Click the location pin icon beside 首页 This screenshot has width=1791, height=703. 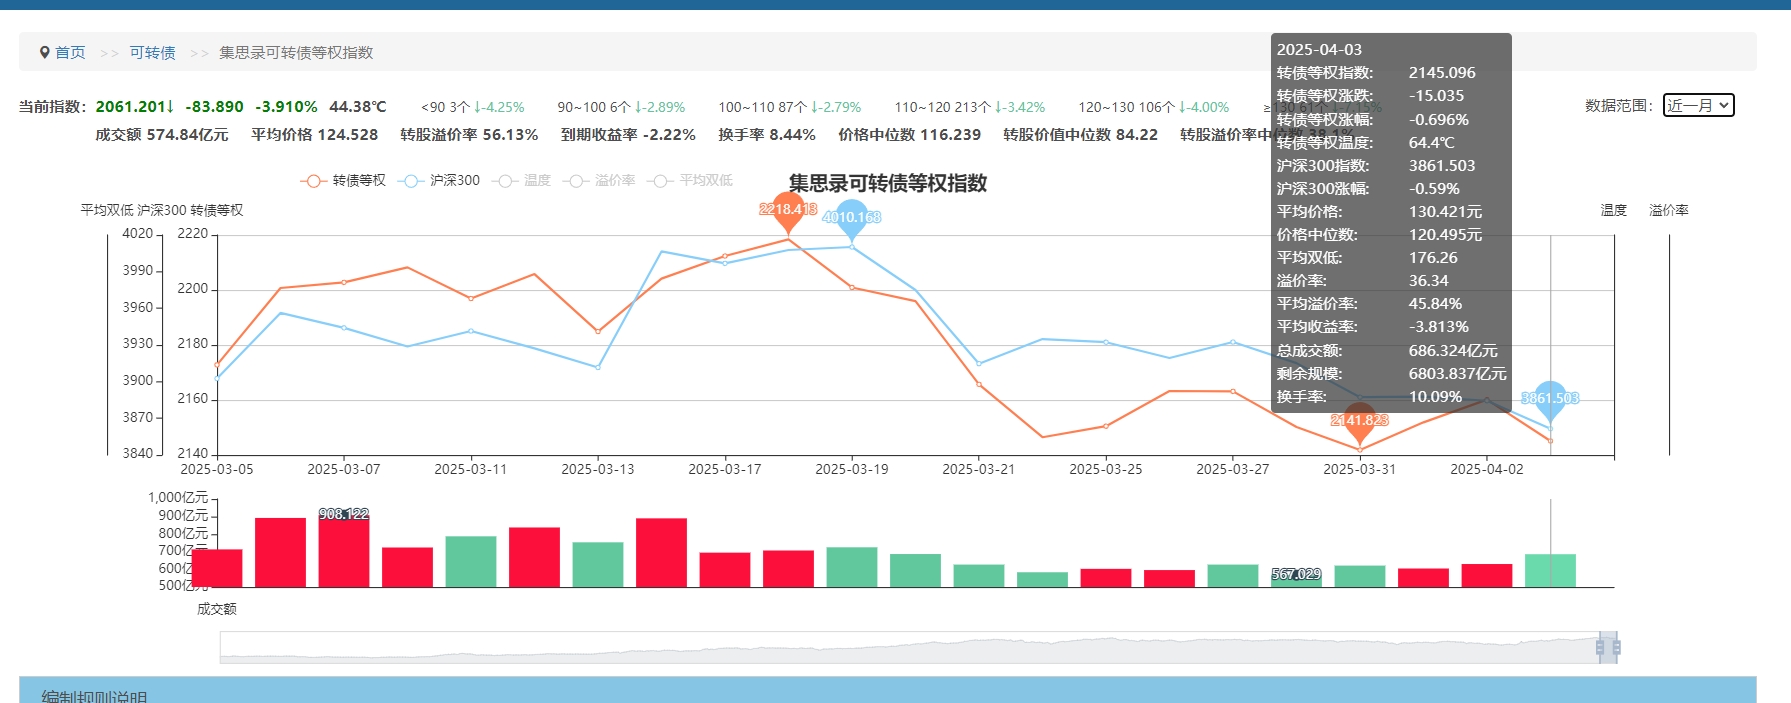coord(45,52)
